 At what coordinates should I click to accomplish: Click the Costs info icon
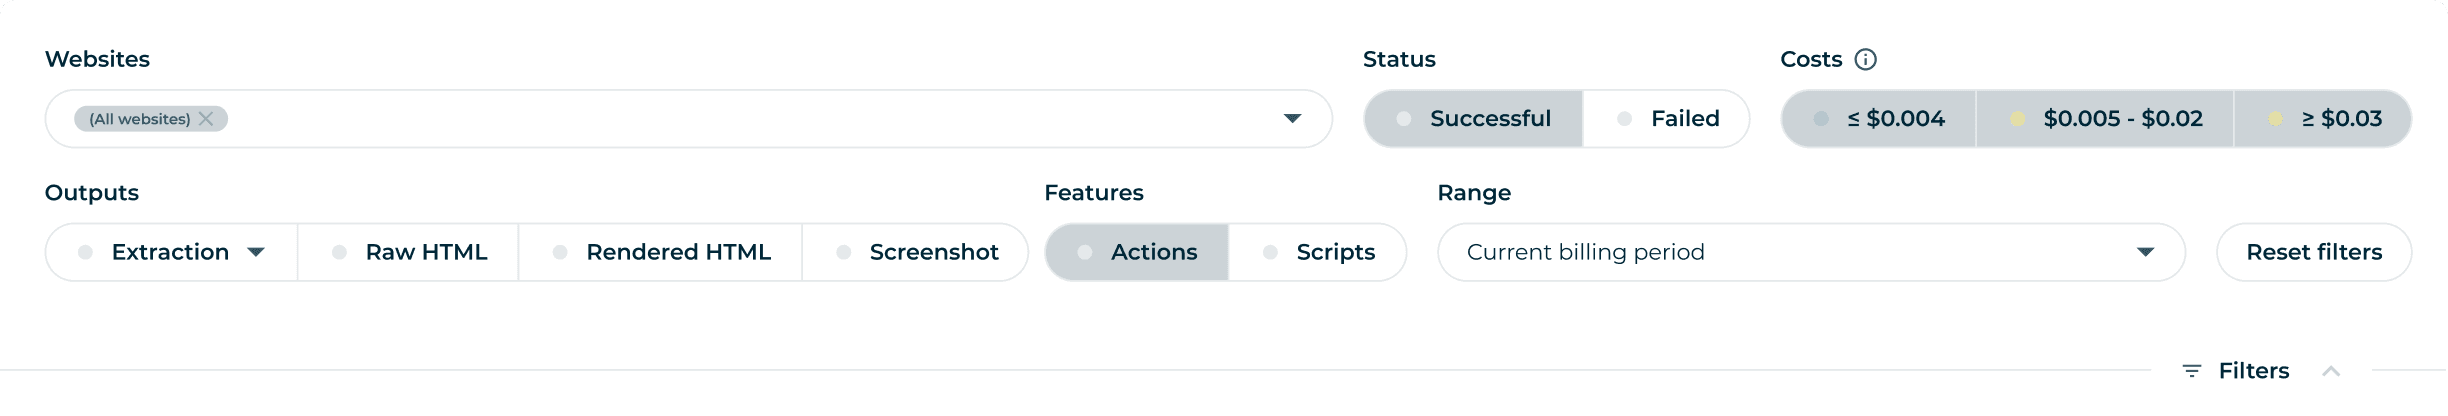[x=1865, y=60]
